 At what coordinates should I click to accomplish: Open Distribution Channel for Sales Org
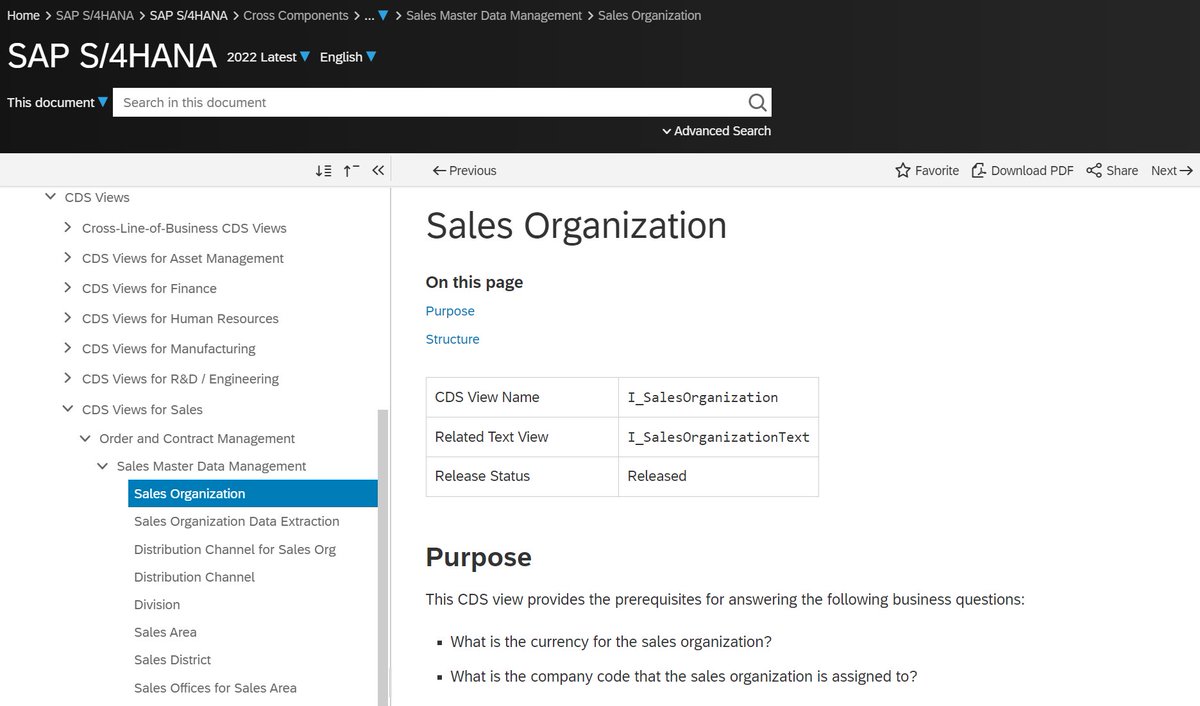pyautogui.click(x=235, y=549)
